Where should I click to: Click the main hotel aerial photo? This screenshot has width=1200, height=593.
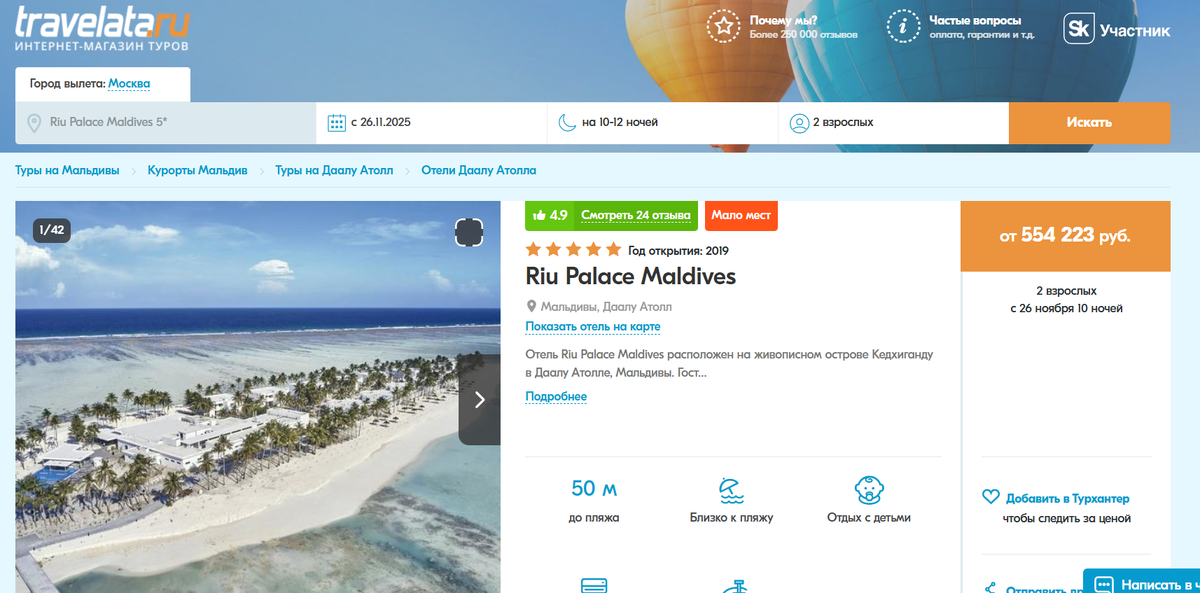(x=258, y=397)
